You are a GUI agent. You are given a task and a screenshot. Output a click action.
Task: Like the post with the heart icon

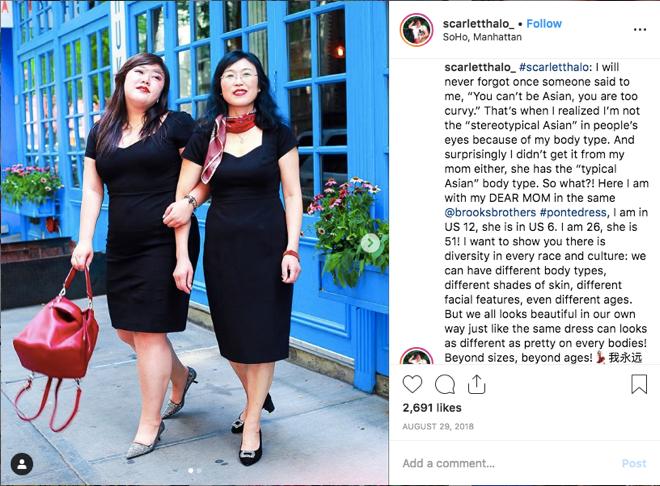point(412,384)
